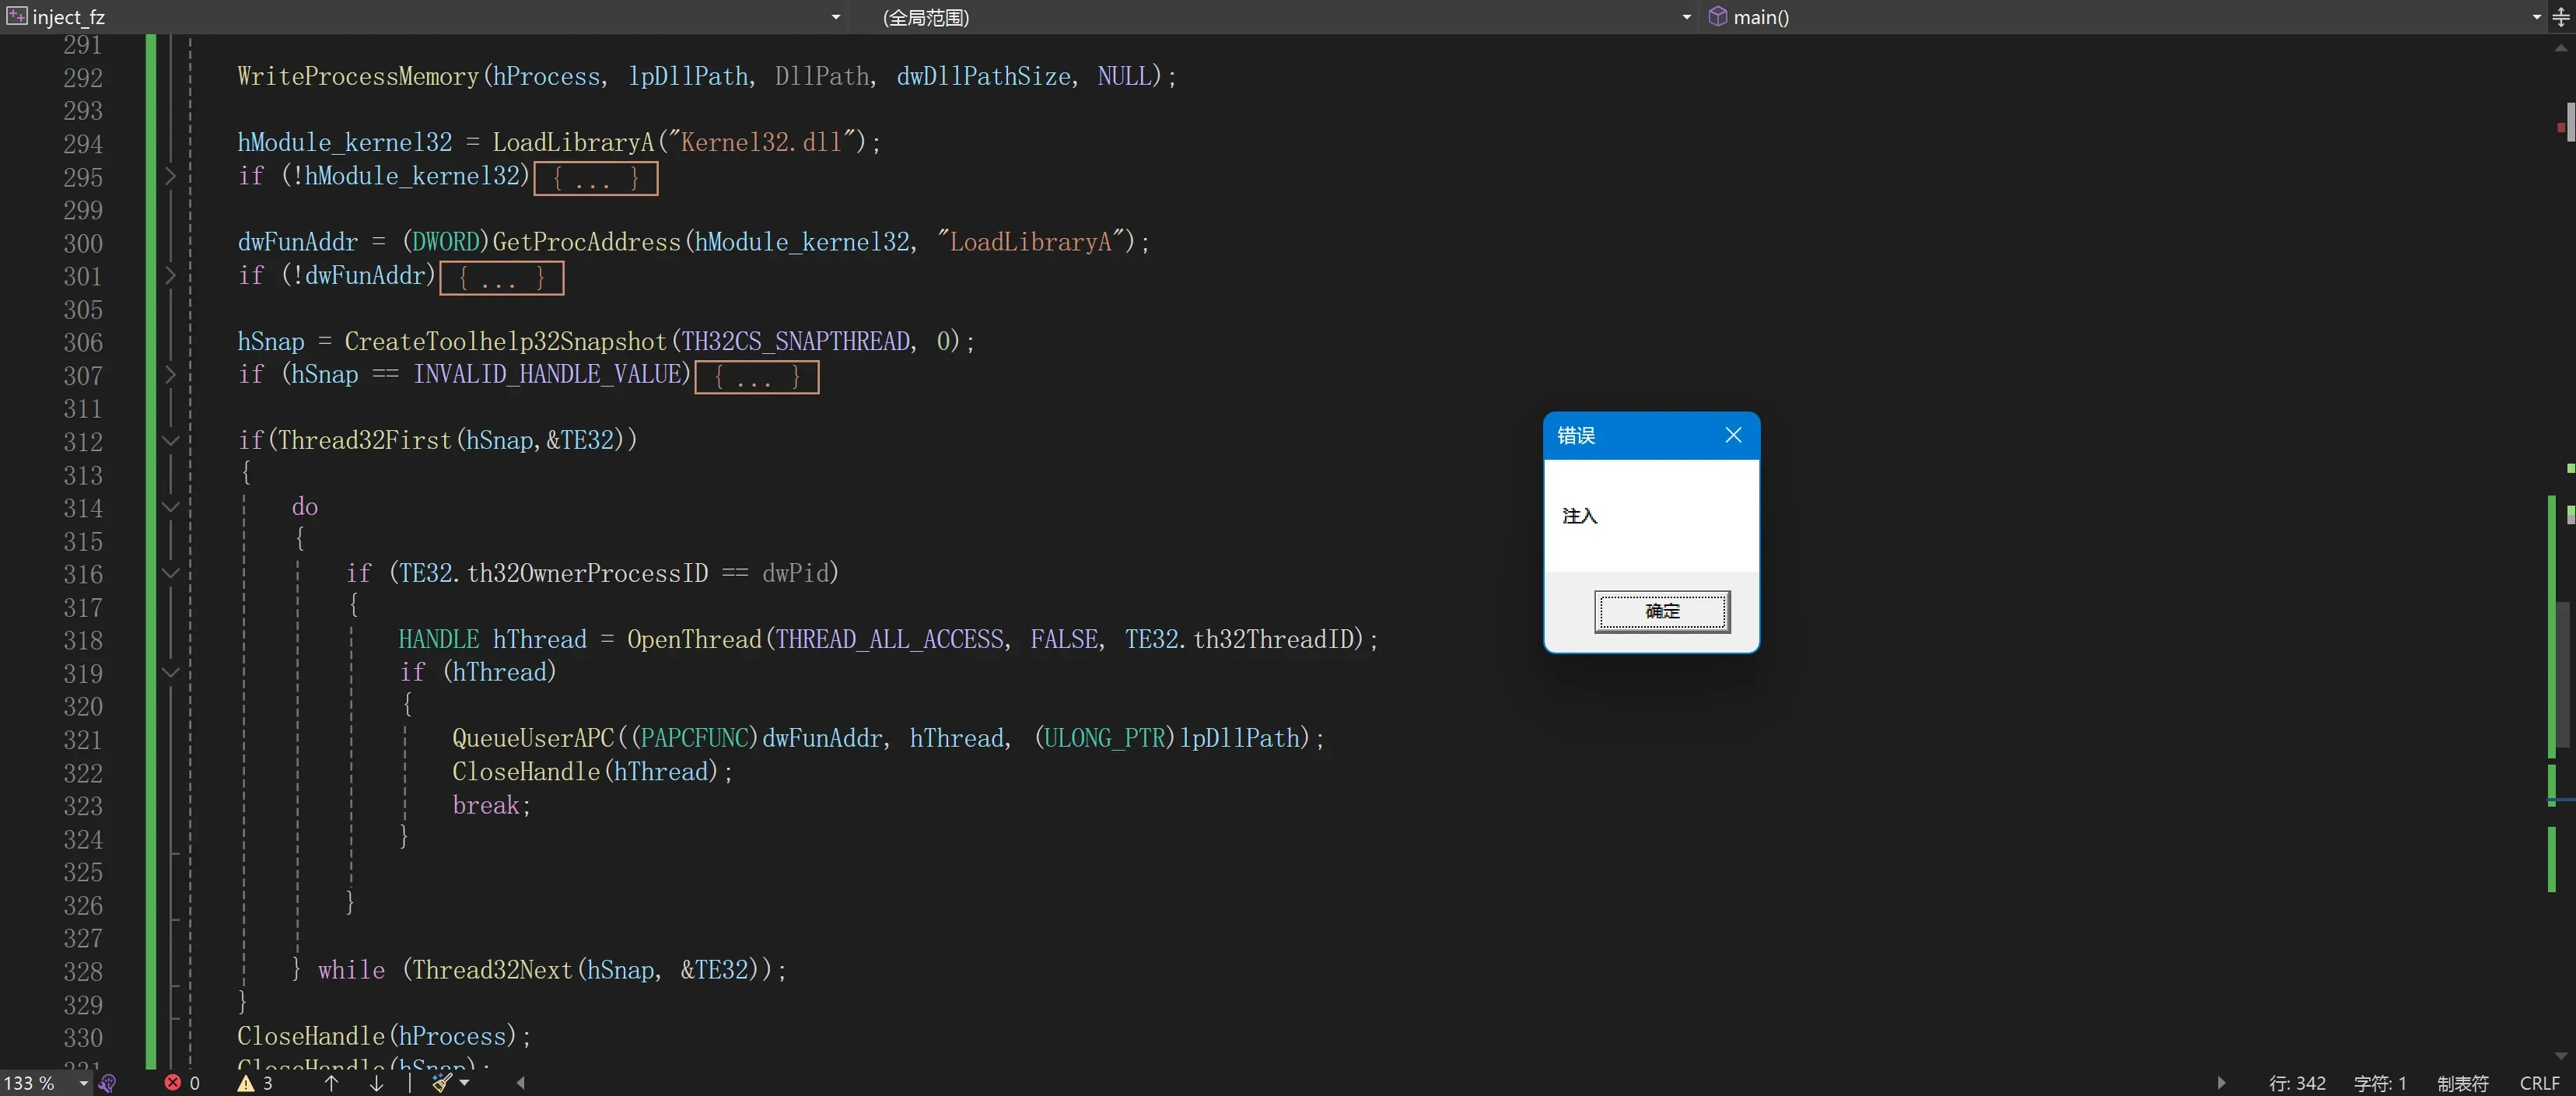Go to the previous issue with the up arrow
The width and height of the screenshot is (2576, 1096).
[x=332, y=1083]
